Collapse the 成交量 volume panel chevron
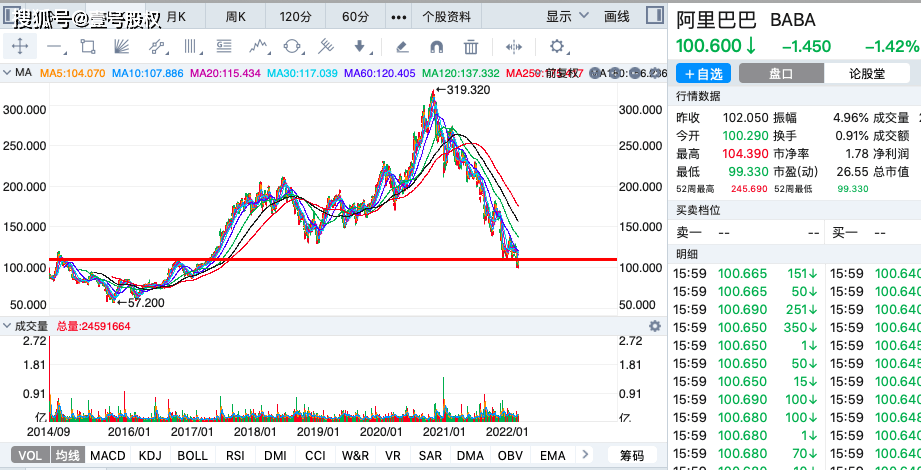This screenshot has height=470, width=921. click(7, 325)
